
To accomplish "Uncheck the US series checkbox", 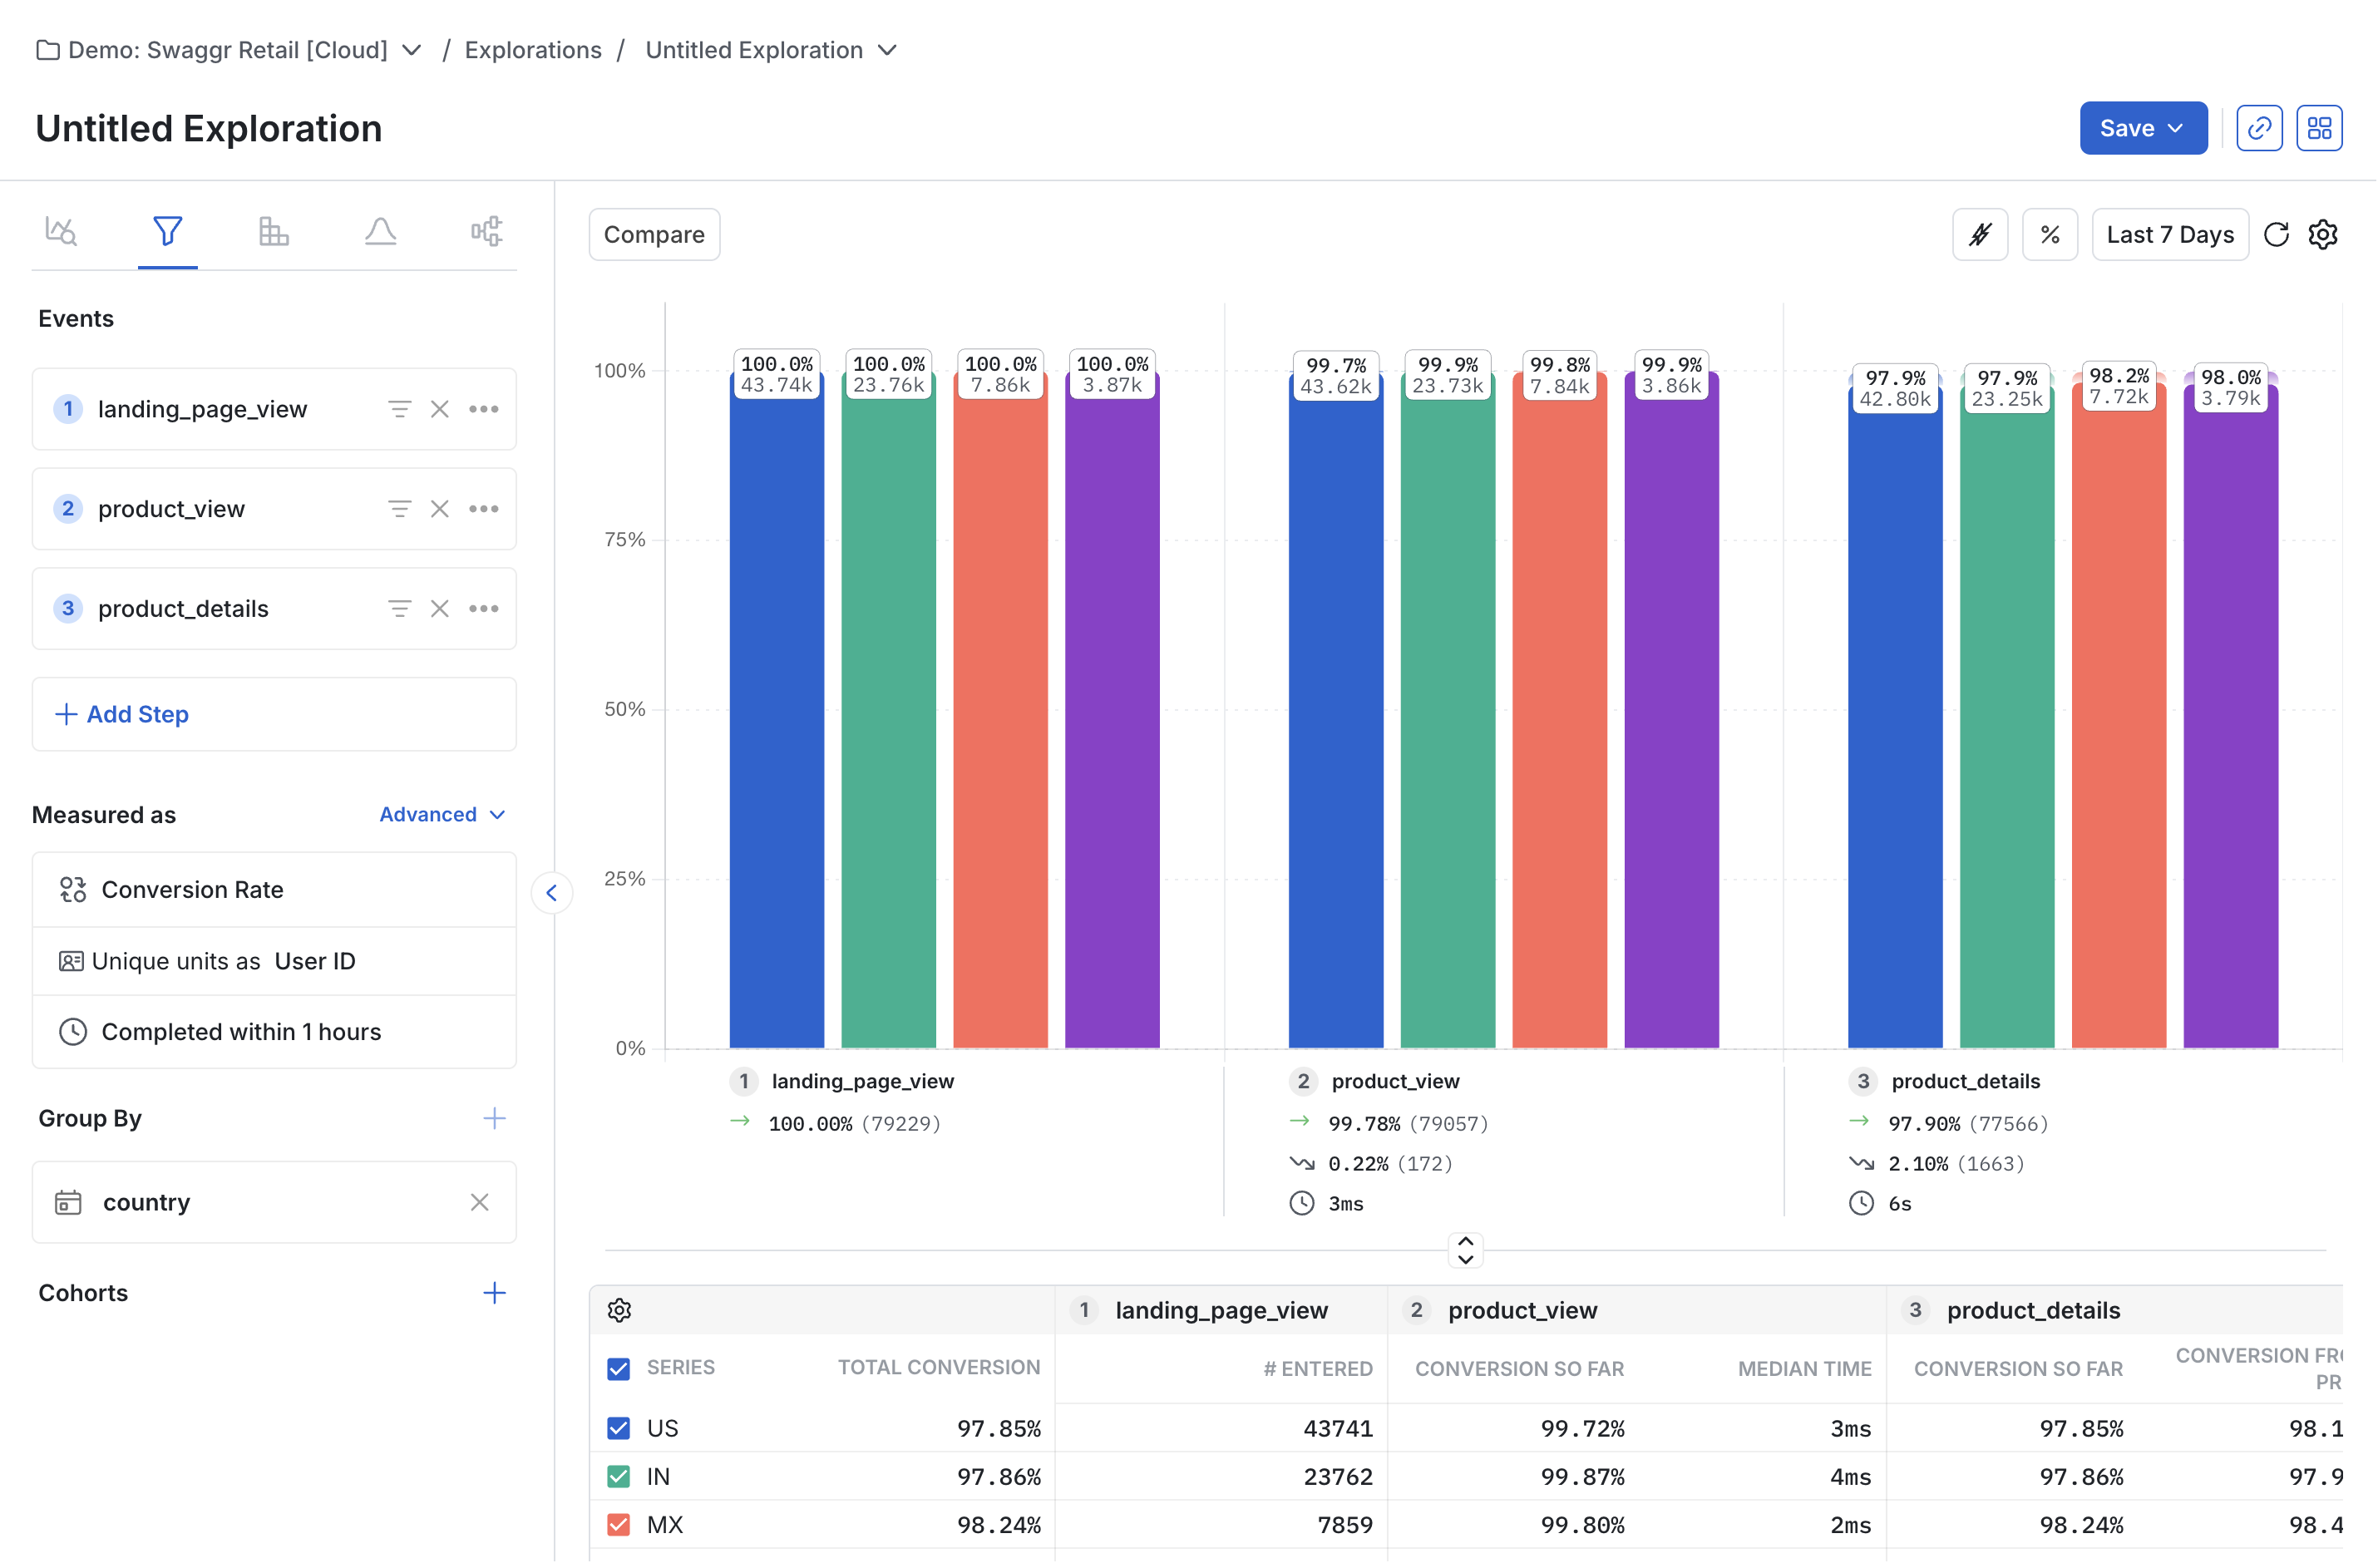I will pyautogui.click(x=619, y=1428).
